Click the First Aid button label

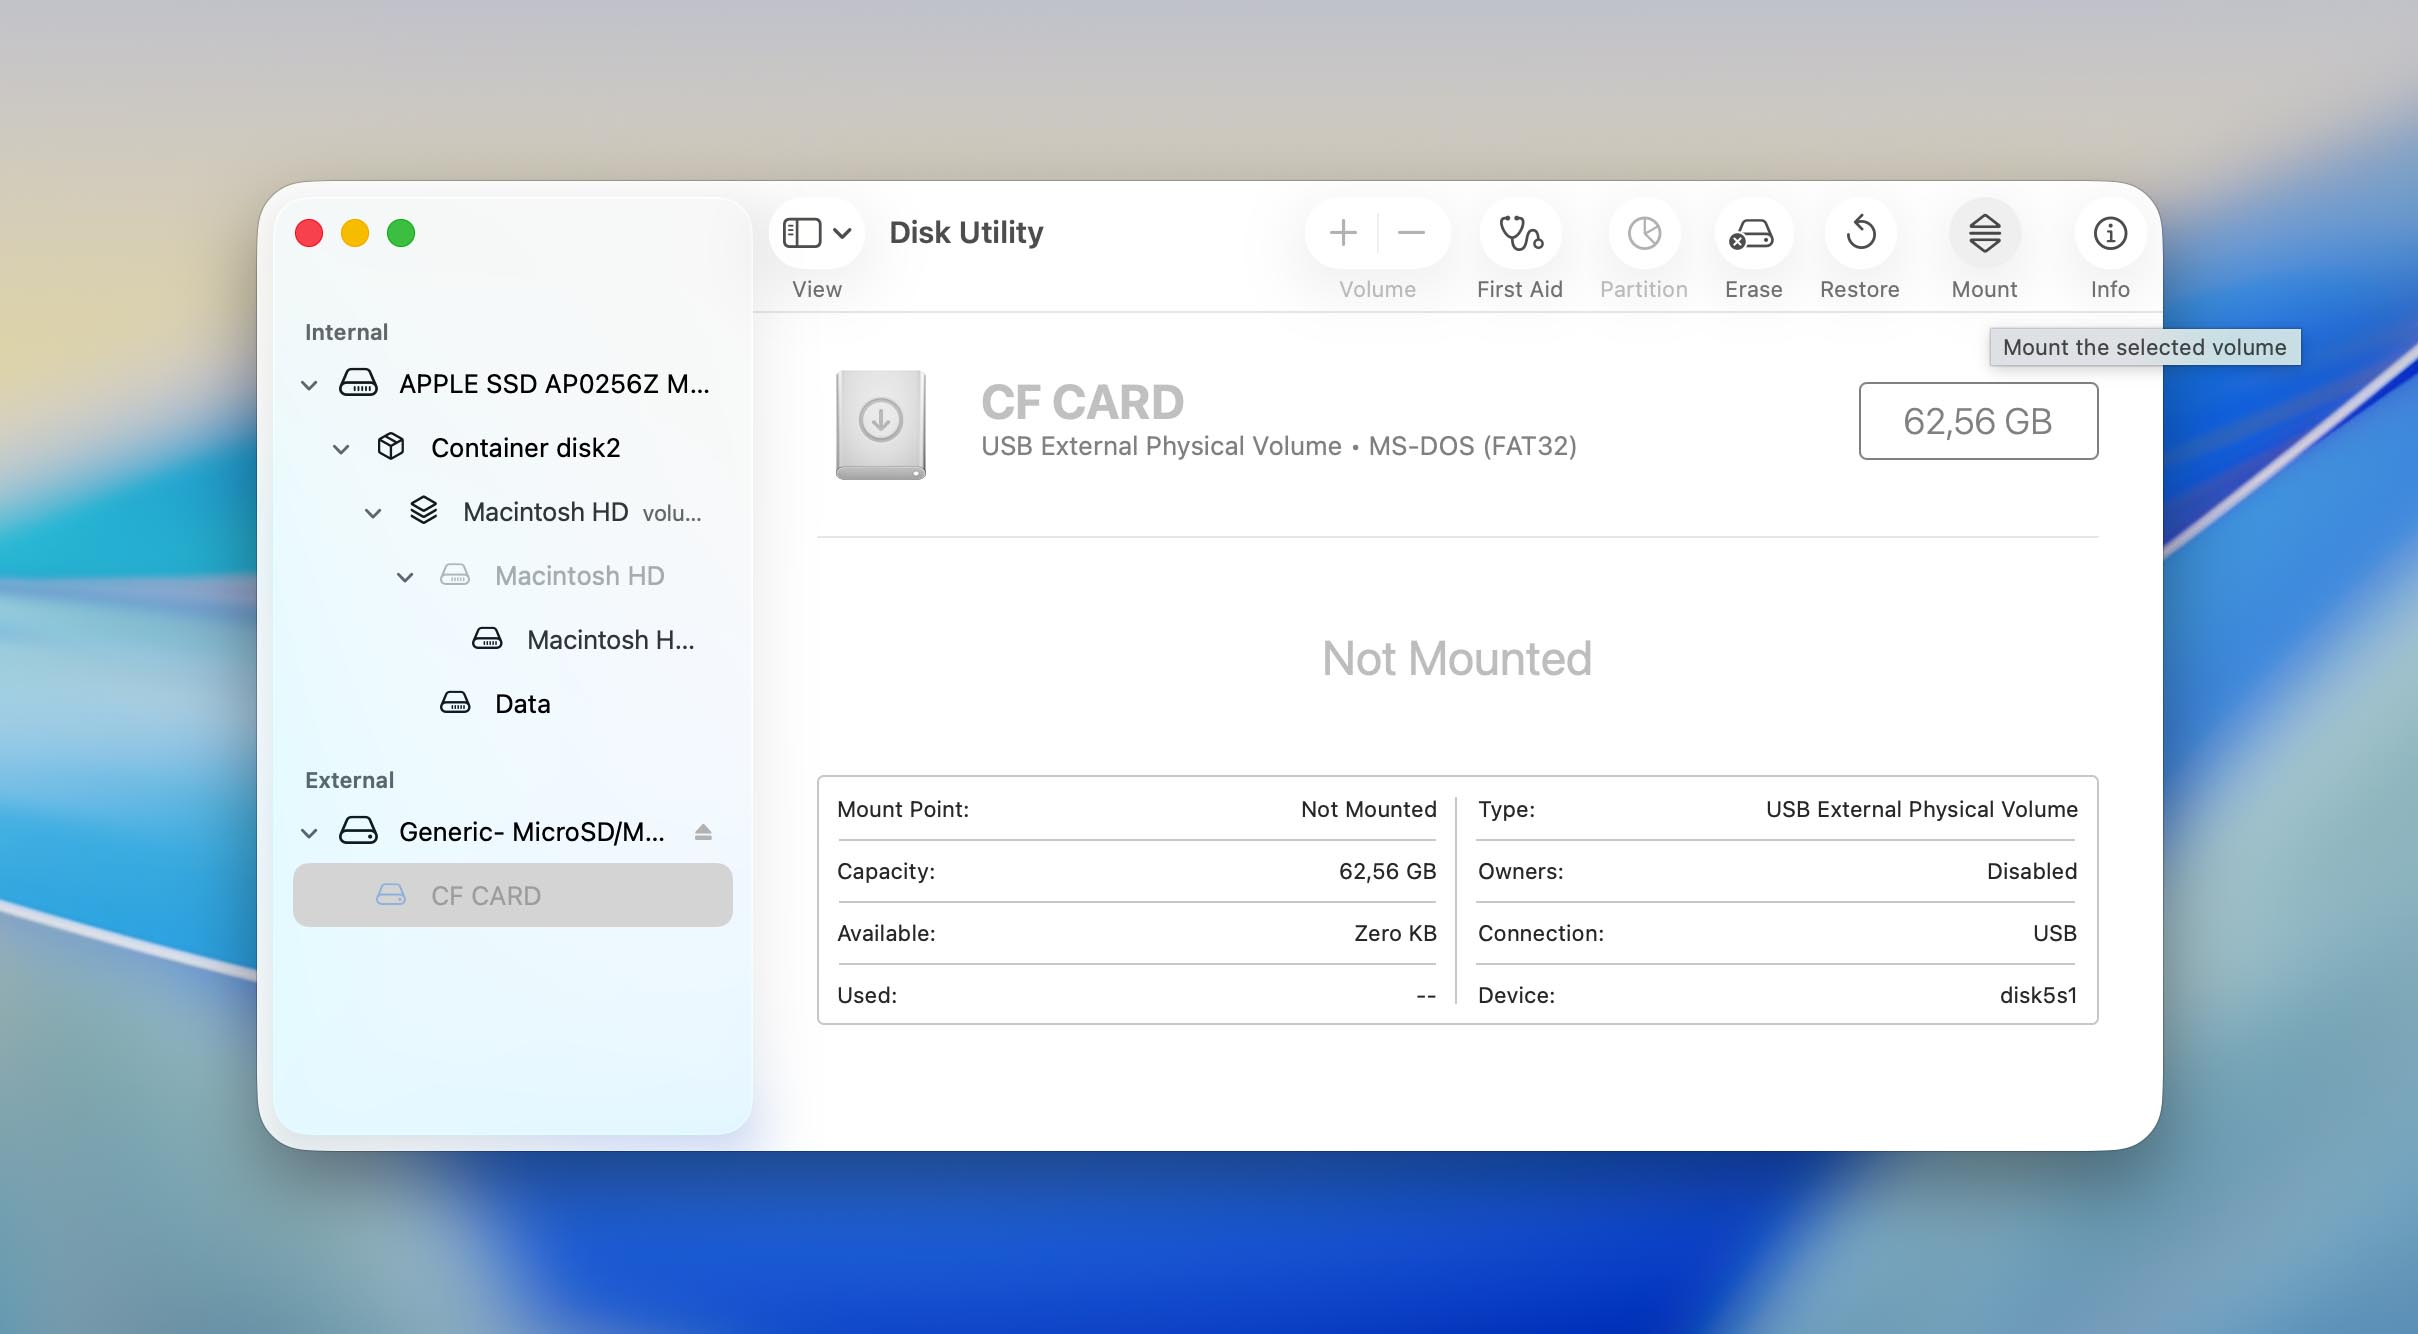[1518, 289]
